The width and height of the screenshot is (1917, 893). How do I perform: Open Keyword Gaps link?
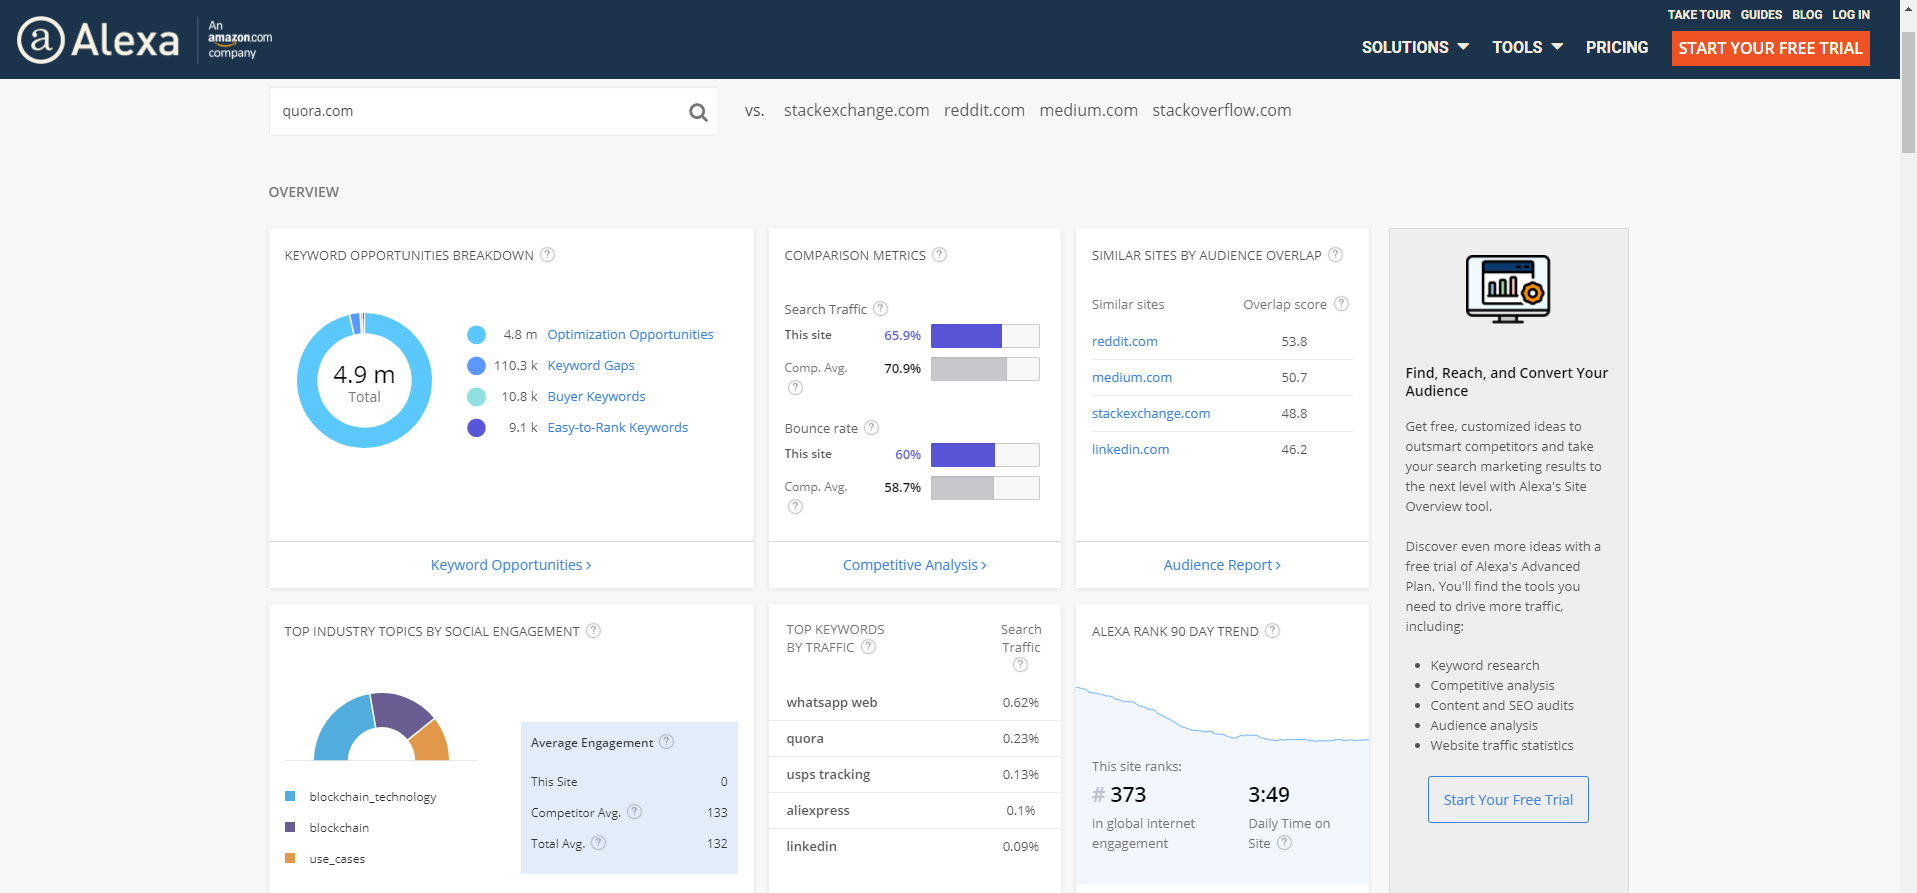point(591,366)
